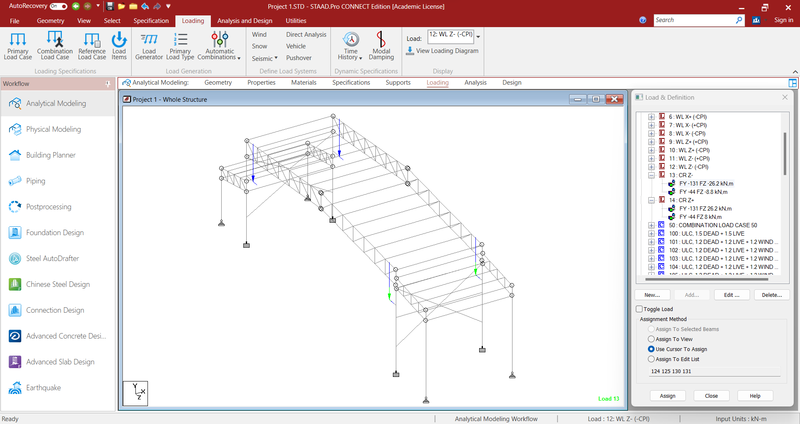Collapse load case 14: CR Z+
800x424 pixels.
[652, 200]
